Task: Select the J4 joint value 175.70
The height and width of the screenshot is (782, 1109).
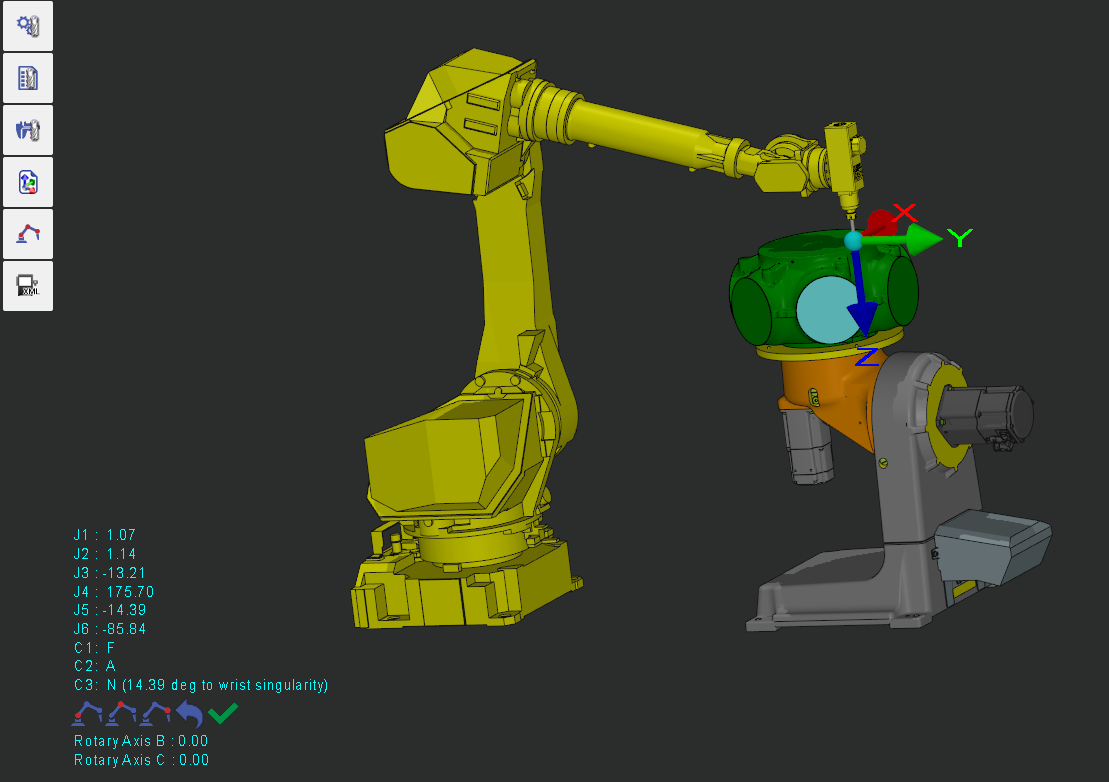Action: click(130, 592)
